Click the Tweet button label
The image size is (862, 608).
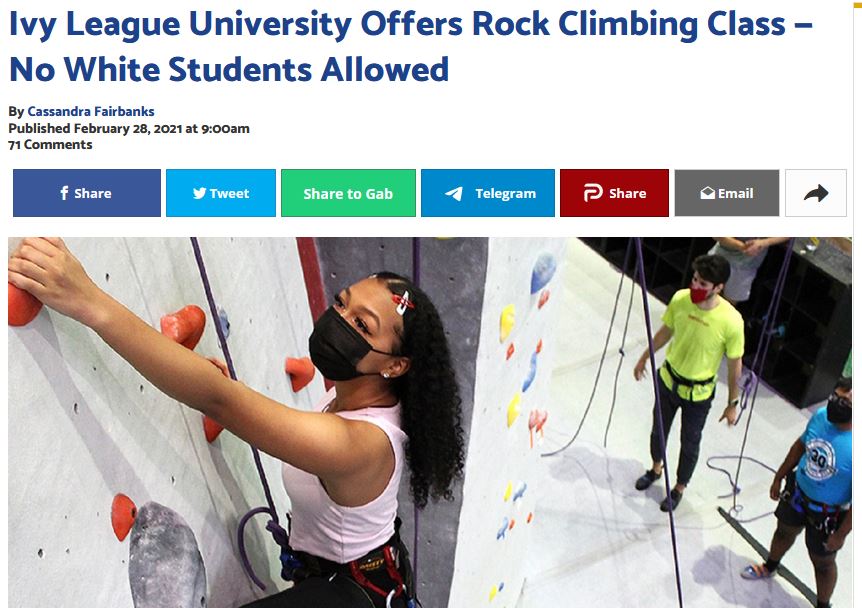click(229, 194)
